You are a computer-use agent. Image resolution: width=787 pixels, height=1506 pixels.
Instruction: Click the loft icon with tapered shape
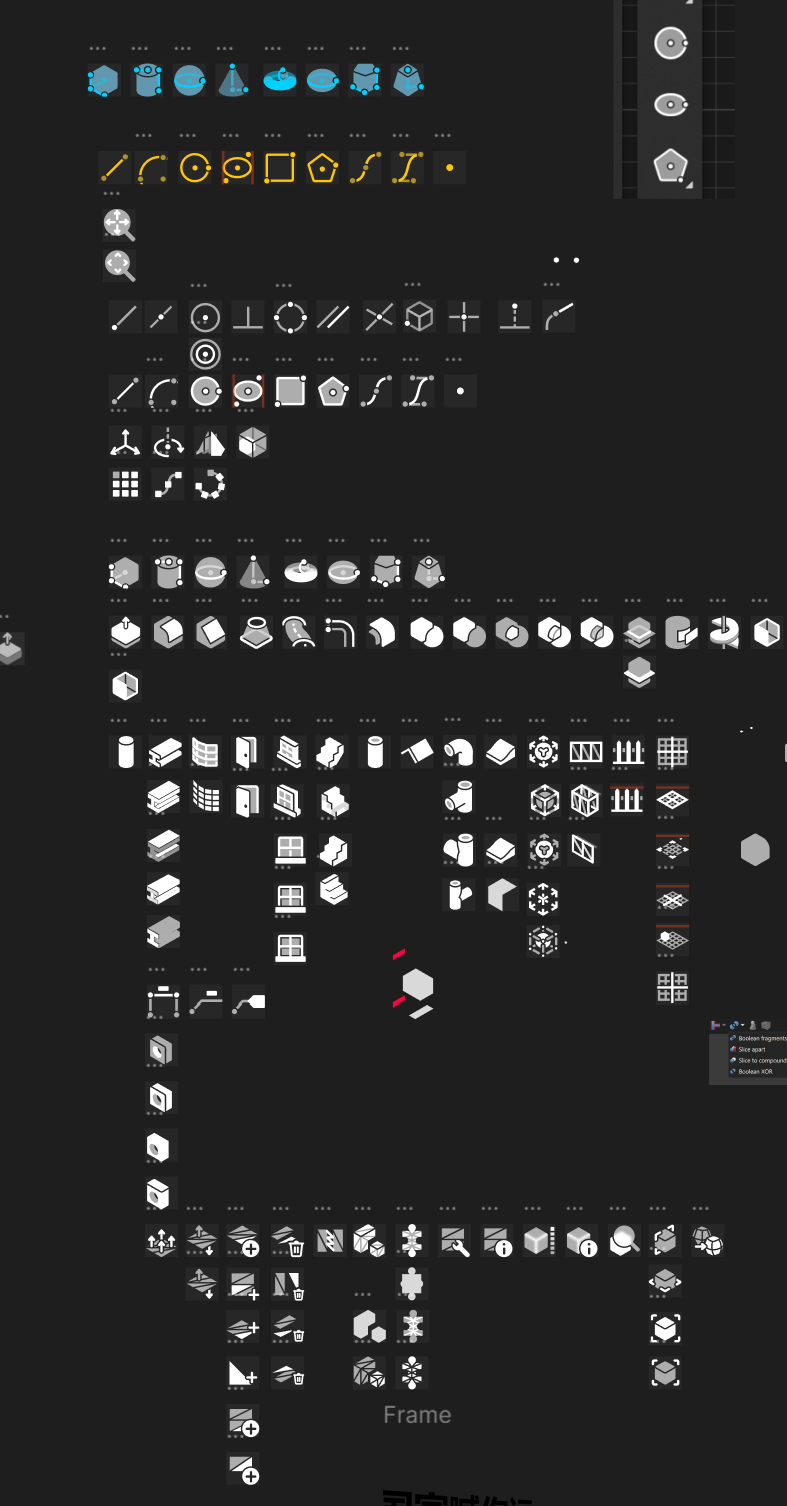pyautogui.click(x=257, y=632)
